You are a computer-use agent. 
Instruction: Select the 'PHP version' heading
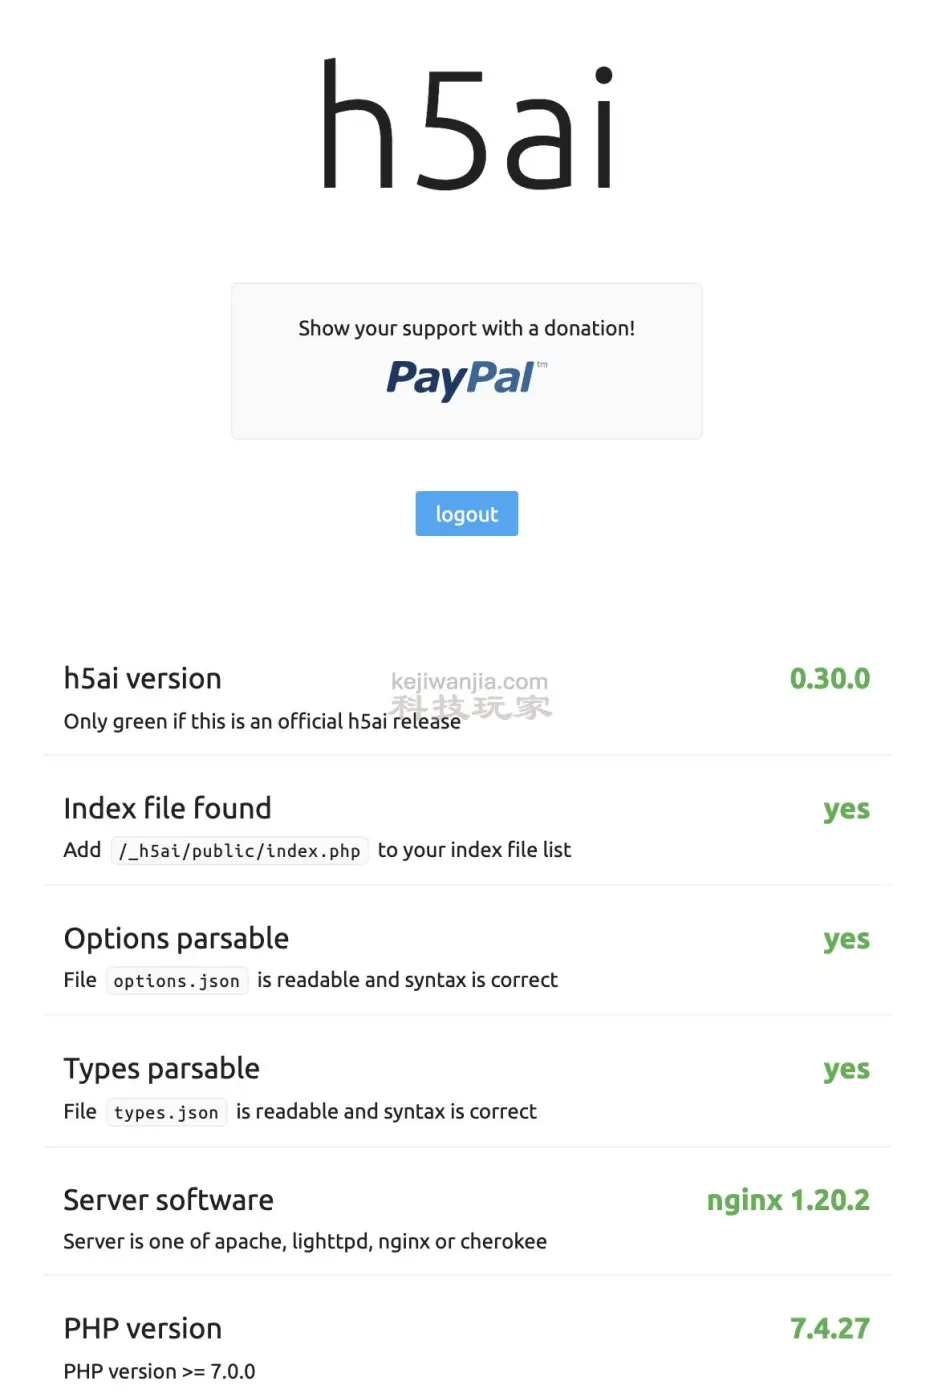pos(142,1328)
